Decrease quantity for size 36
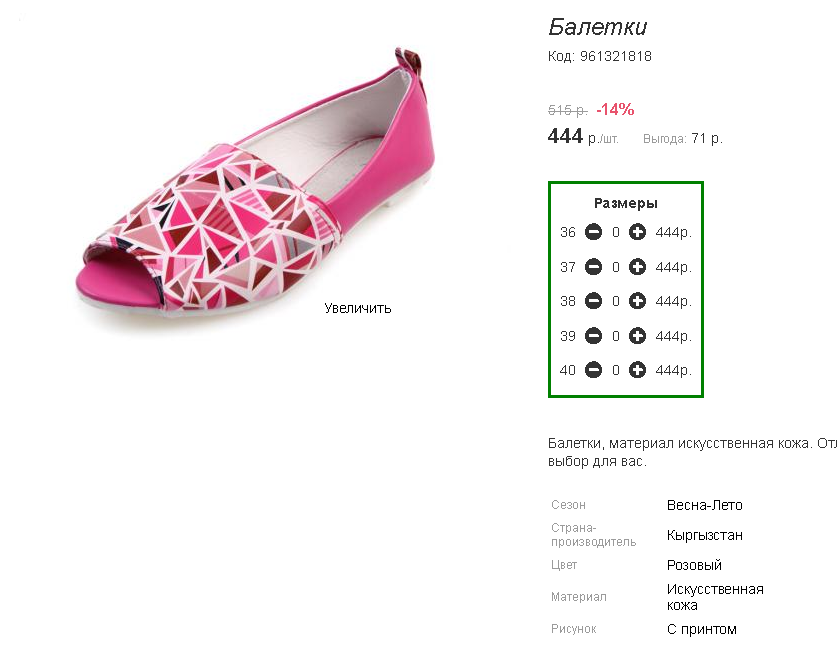 click(x=593, y=232)
